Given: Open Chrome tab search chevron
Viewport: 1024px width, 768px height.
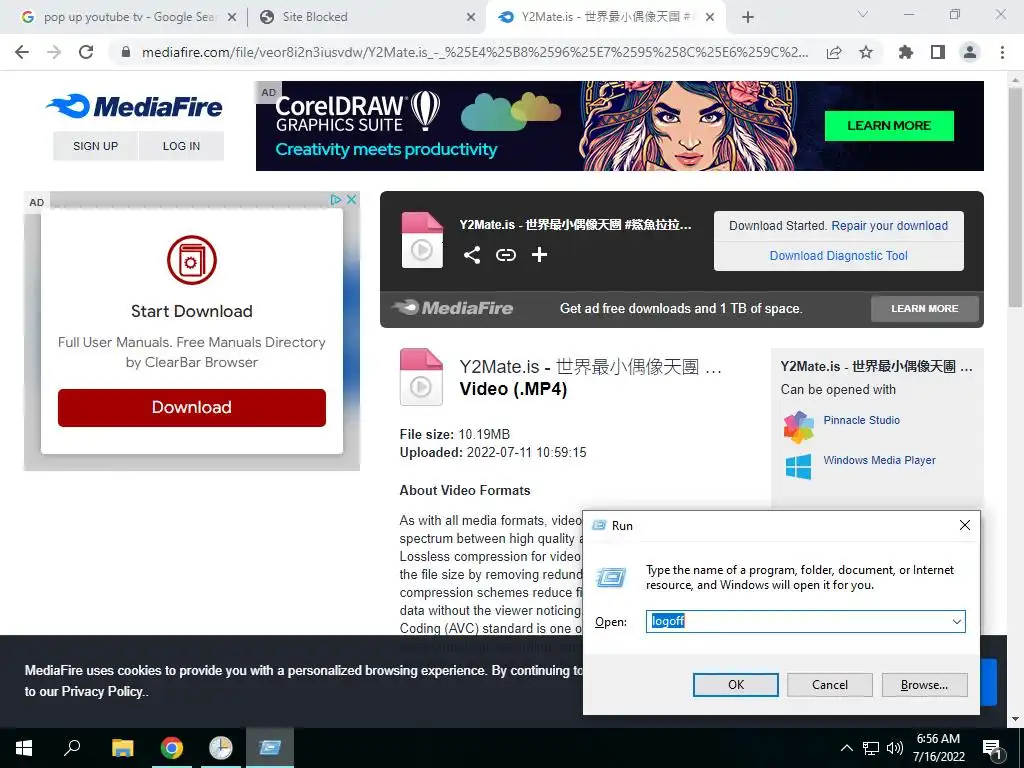Looking at the screenshot, I should [x=863, y=14].
